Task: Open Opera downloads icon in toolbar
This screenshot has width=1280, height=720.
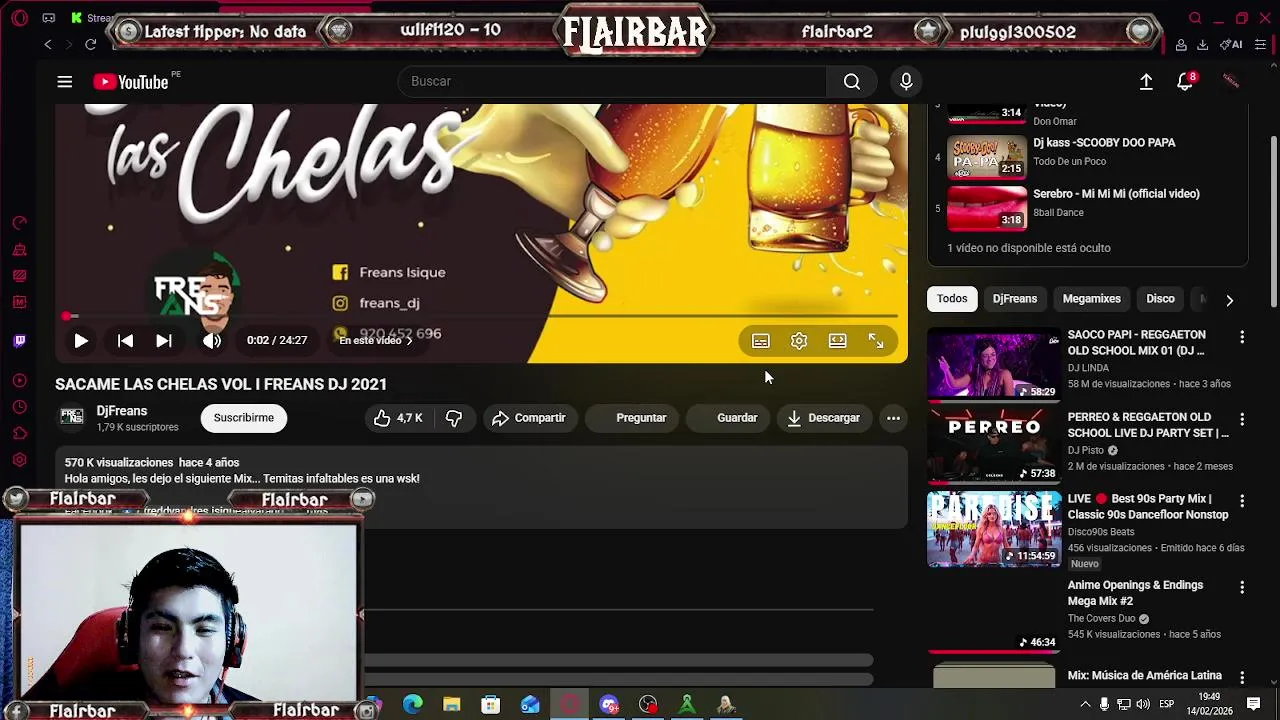Action: pyautogui.click(x=1202, y=45)
